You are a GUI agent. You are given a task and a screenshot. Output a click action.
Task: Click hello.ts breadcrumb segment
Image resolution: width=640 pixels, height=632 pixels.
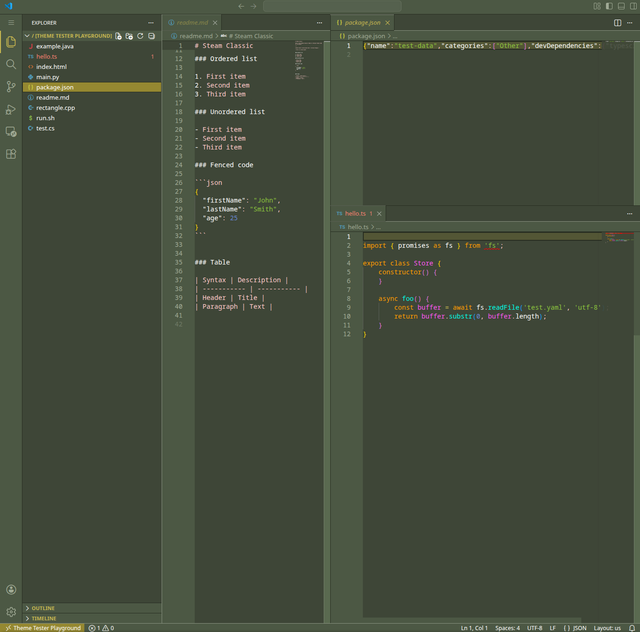coord(353,227)
